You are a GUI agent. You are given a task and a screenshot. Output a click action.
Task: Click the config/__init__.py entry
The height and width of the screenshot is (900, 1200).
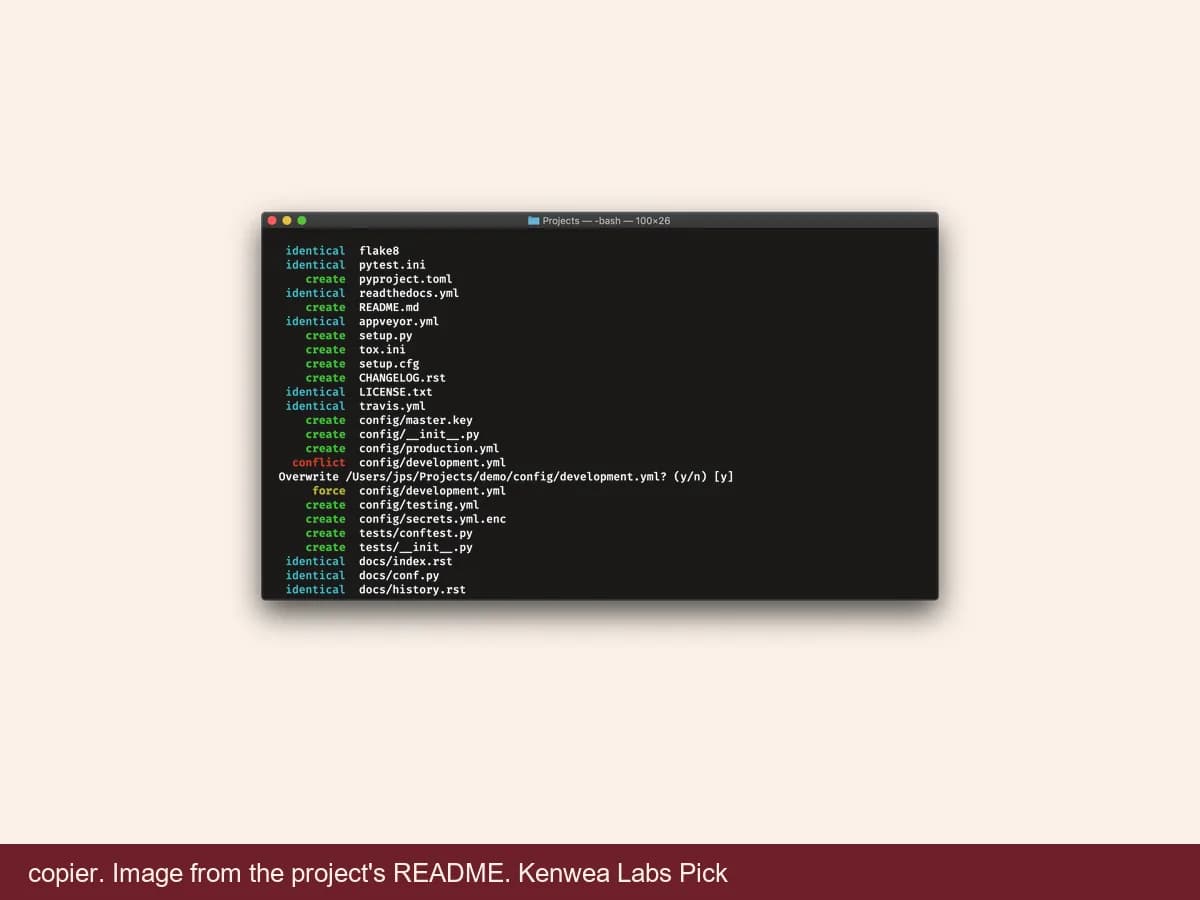(419, 435)
